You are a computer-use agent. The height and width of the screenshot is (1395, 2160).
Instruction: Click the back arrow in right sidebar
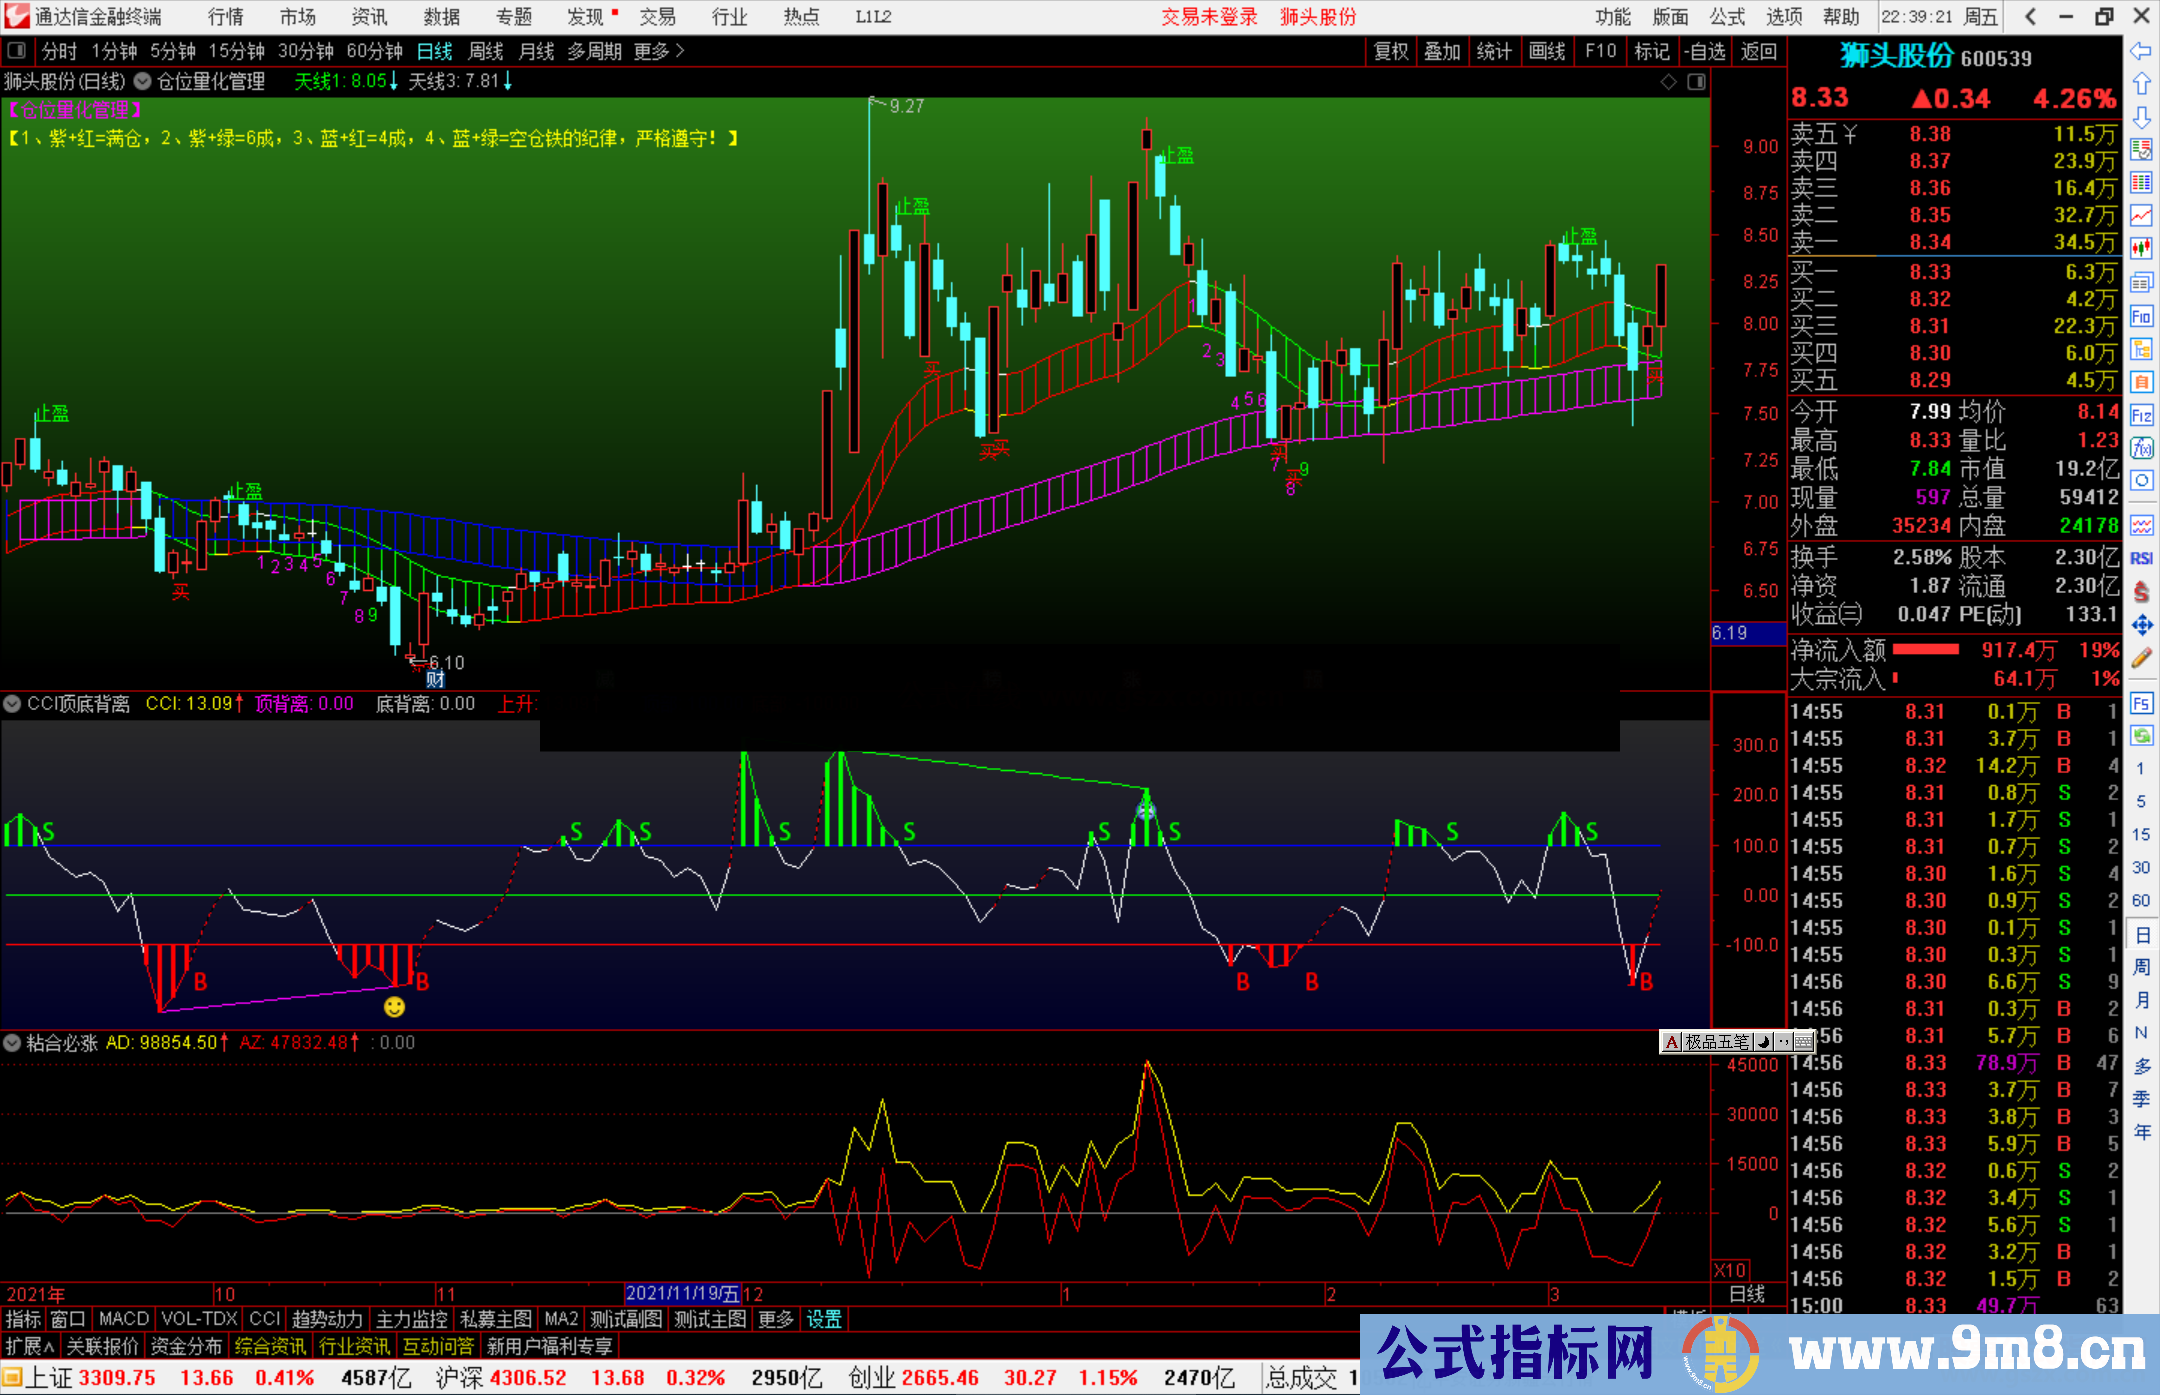point(2141,51)
